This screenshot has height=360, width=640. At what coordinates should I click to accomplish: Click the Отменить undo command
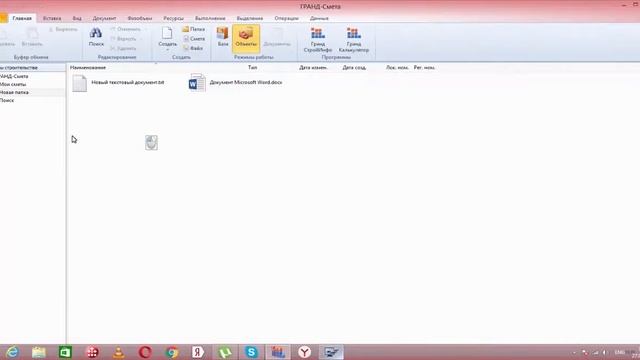click(x=125, y=29)
